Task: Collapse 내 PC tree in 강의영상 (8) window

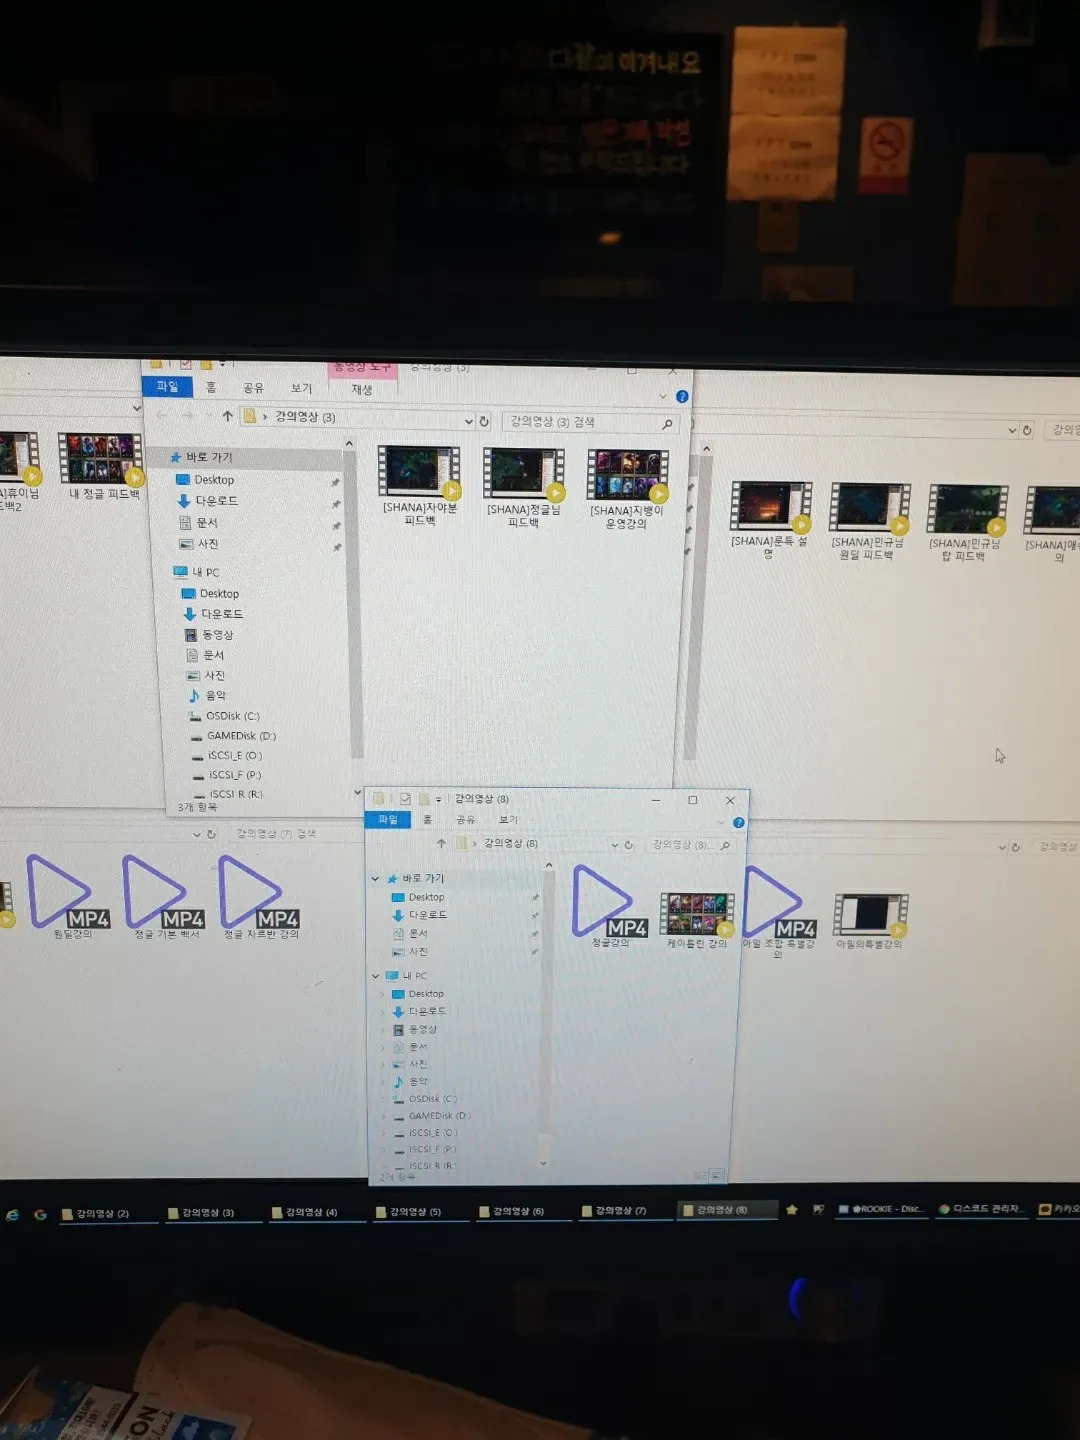Action: (x=375, y=976)
